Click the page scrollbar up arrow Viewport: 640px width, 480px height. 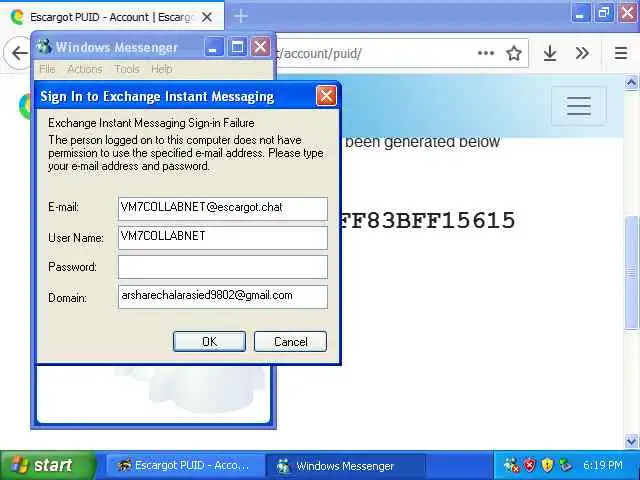pos(631,83)
